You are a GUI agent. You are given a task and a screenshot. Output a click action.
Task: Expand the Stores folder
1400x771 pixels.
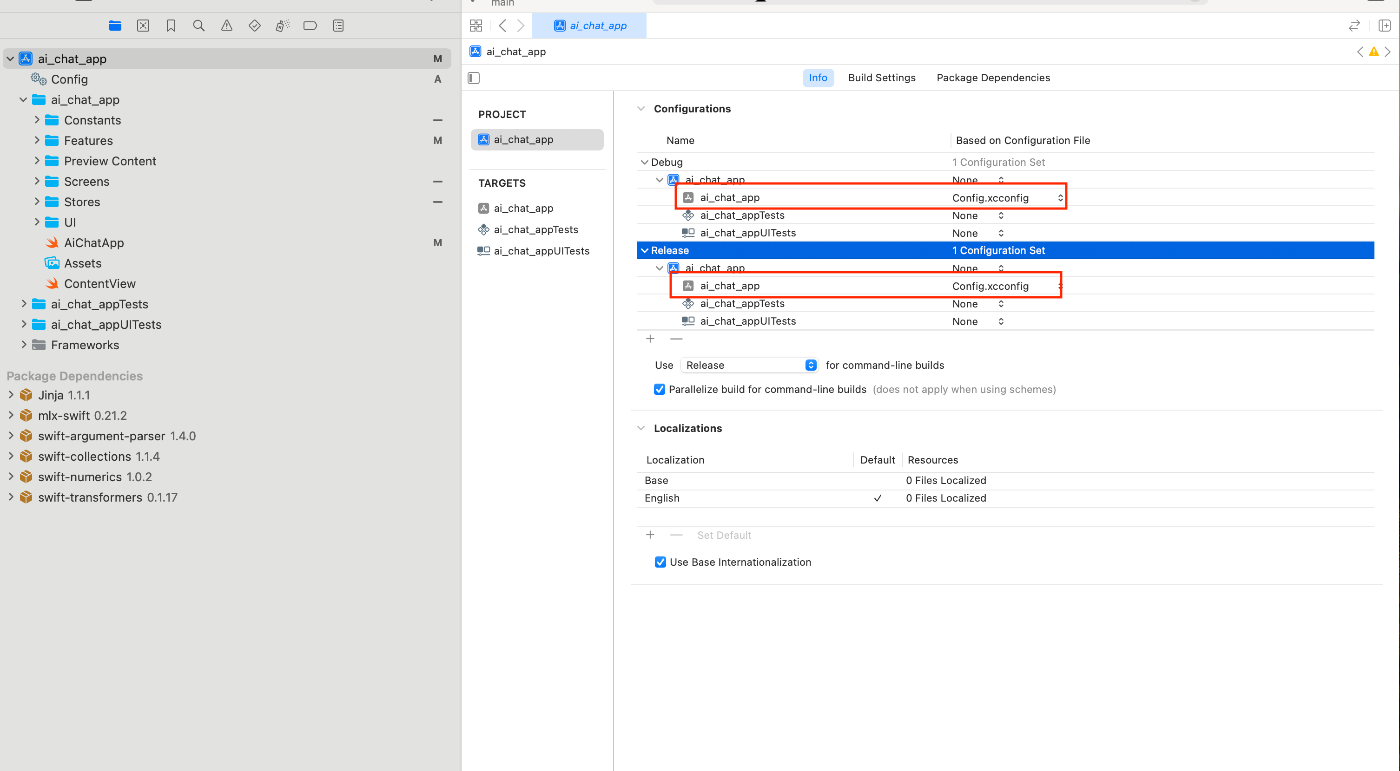37,202
